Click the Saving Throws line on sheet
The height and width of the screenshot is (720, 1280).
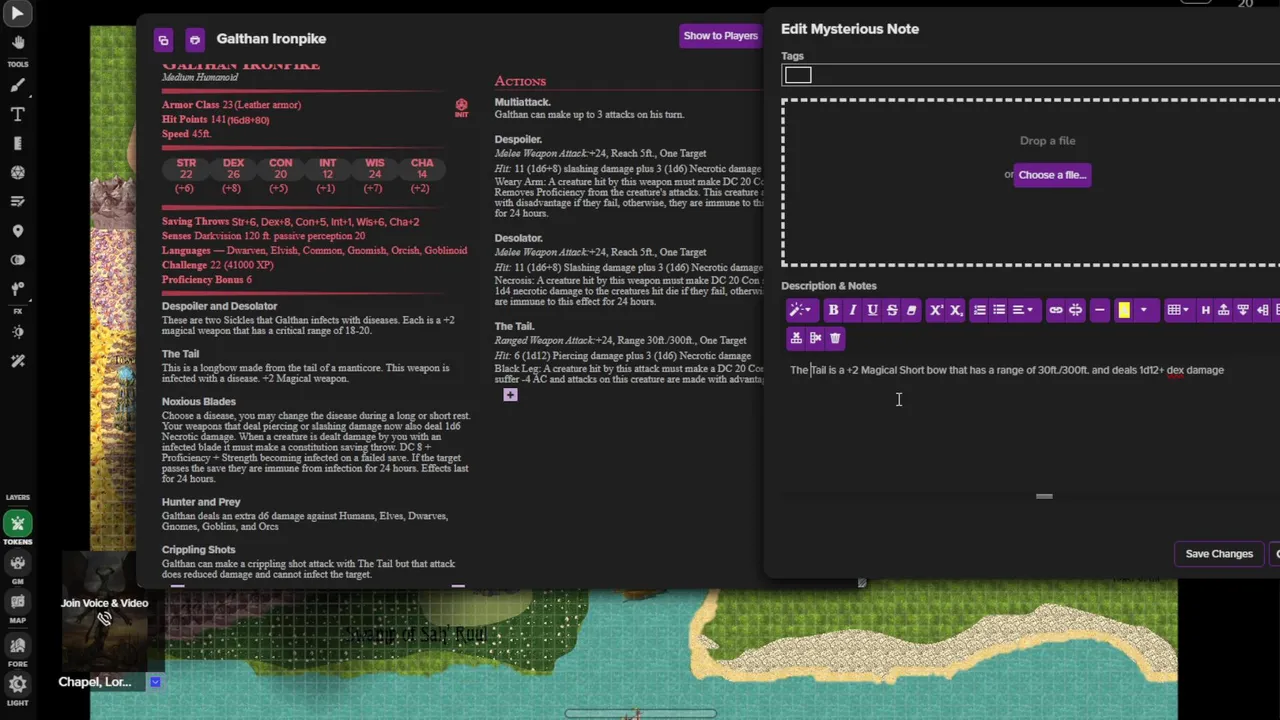point(290,222)
